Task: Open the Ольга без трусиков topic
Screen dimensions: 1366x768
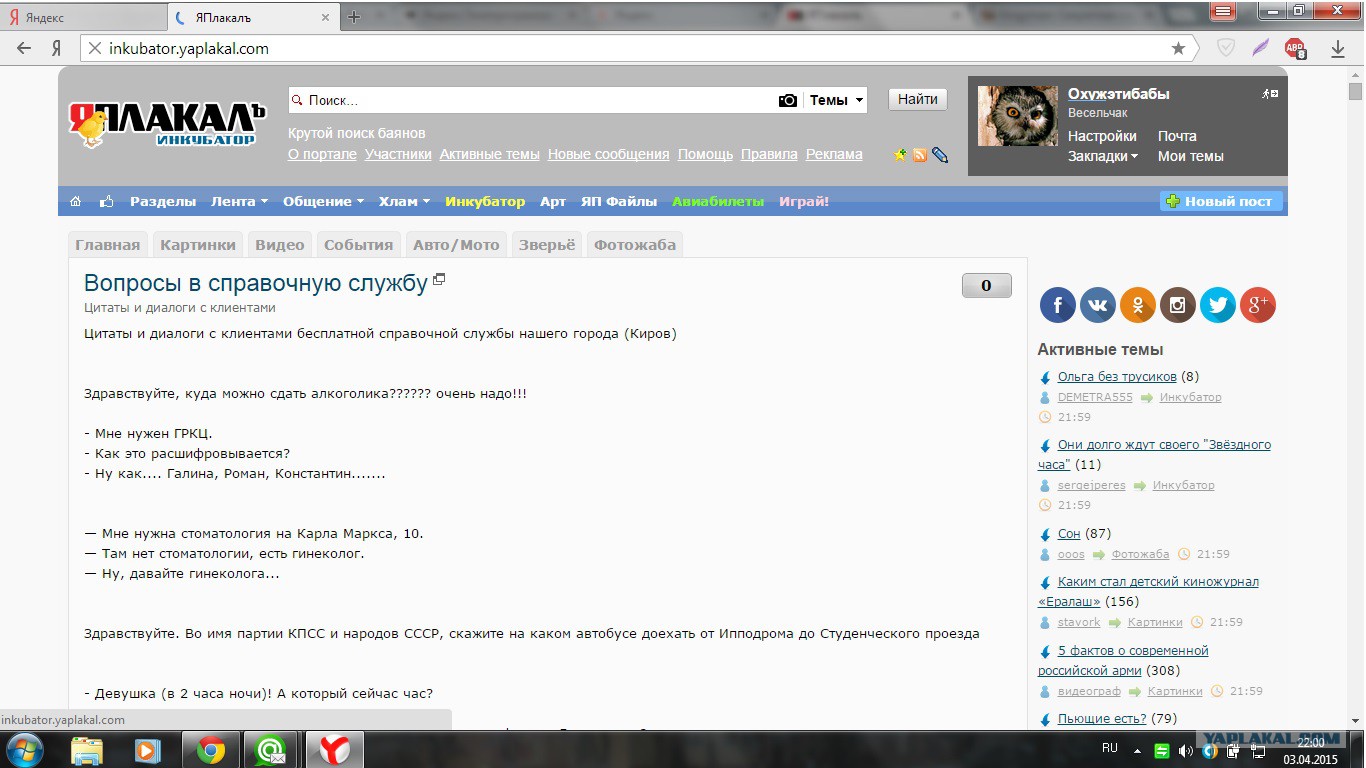Action: [x=1117, y=377]
